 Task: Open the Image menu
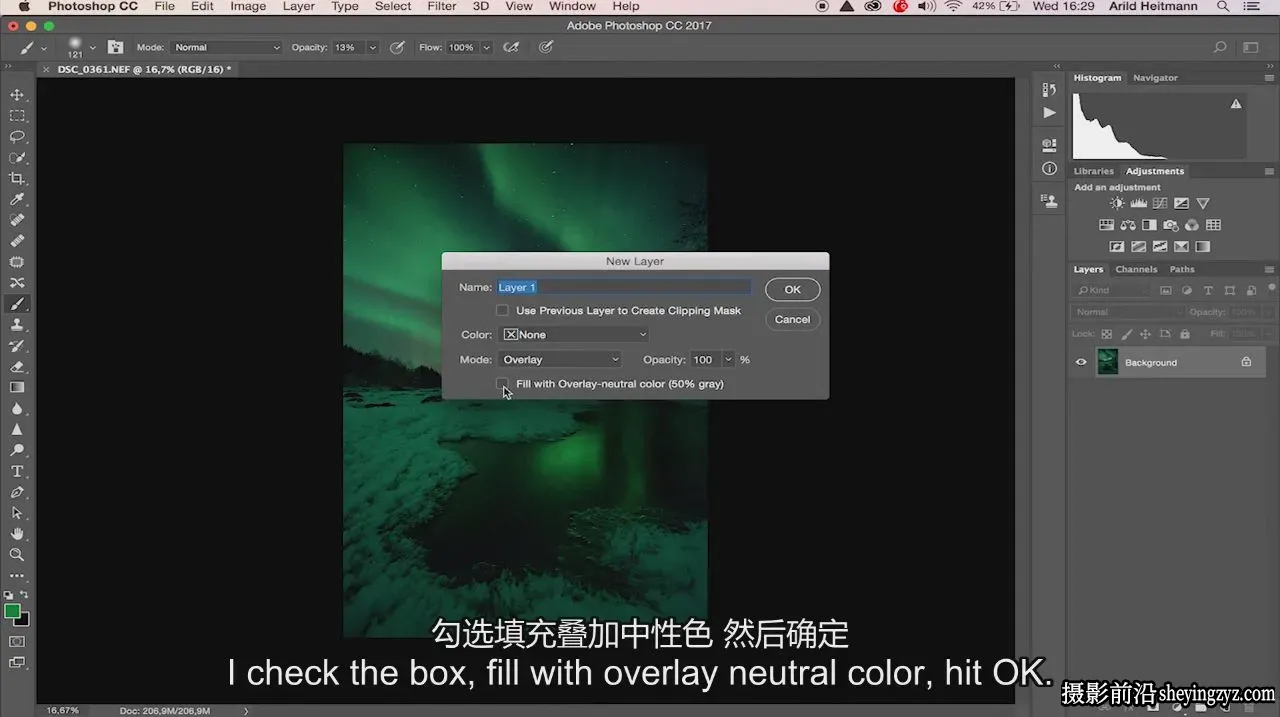pos(248,6)
